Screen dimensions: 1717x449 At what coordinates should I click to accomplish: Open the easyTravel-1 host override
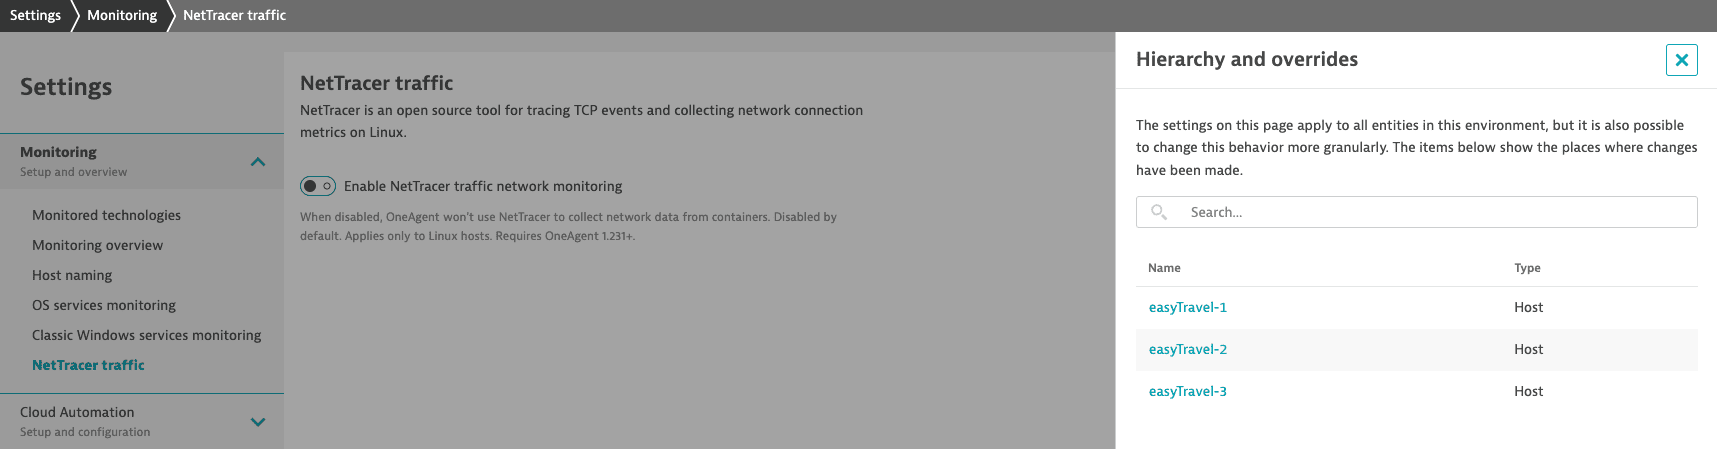(1188, 307)
